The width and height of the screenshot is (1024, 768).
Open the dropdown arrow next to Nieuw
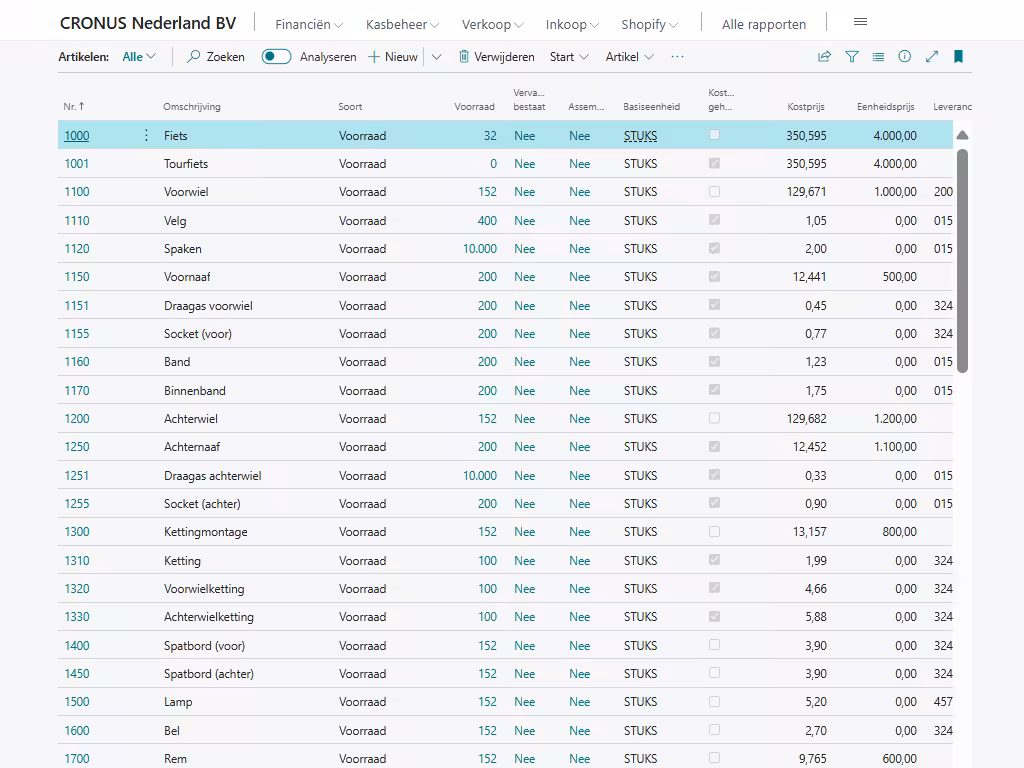436,57
